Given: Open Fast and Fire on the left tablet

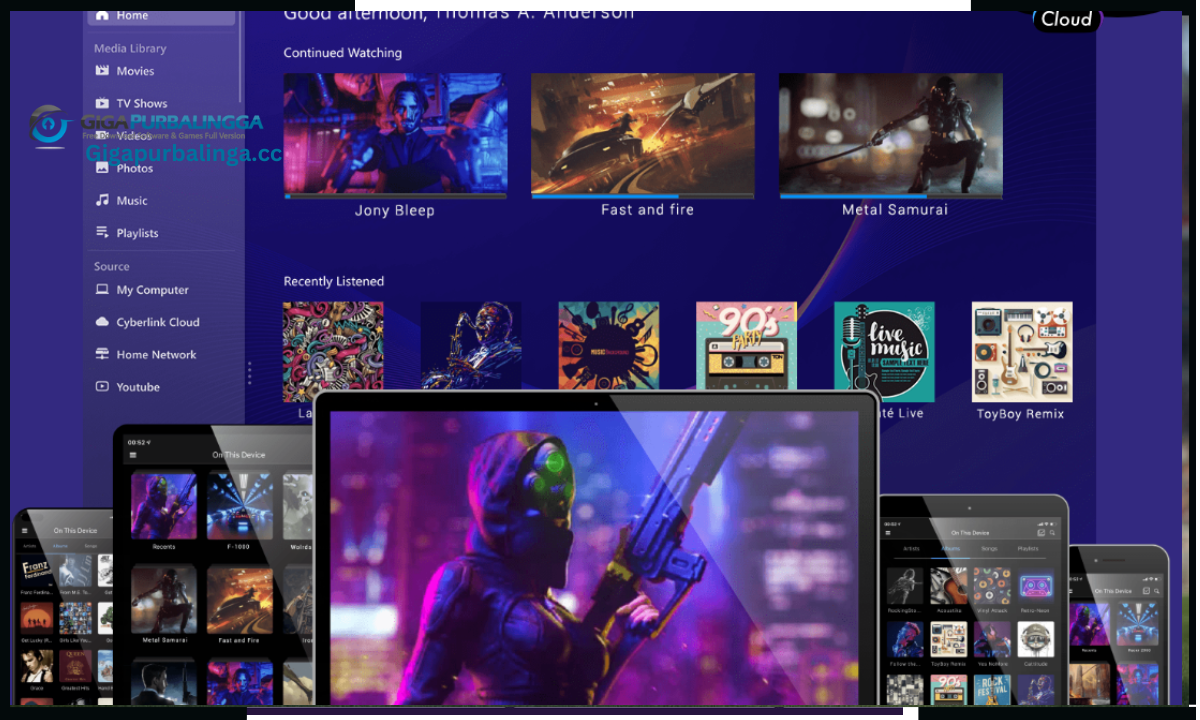Looking at the screenshot, I should [x=240, y=599].
